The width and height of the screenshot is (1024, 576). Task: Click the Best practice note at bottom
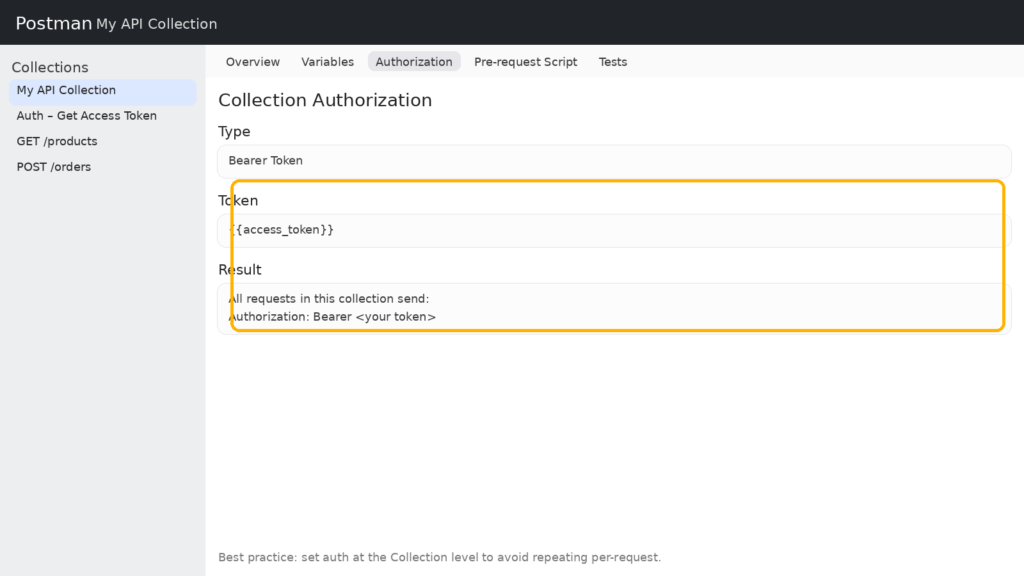click(x=439, y=557)
